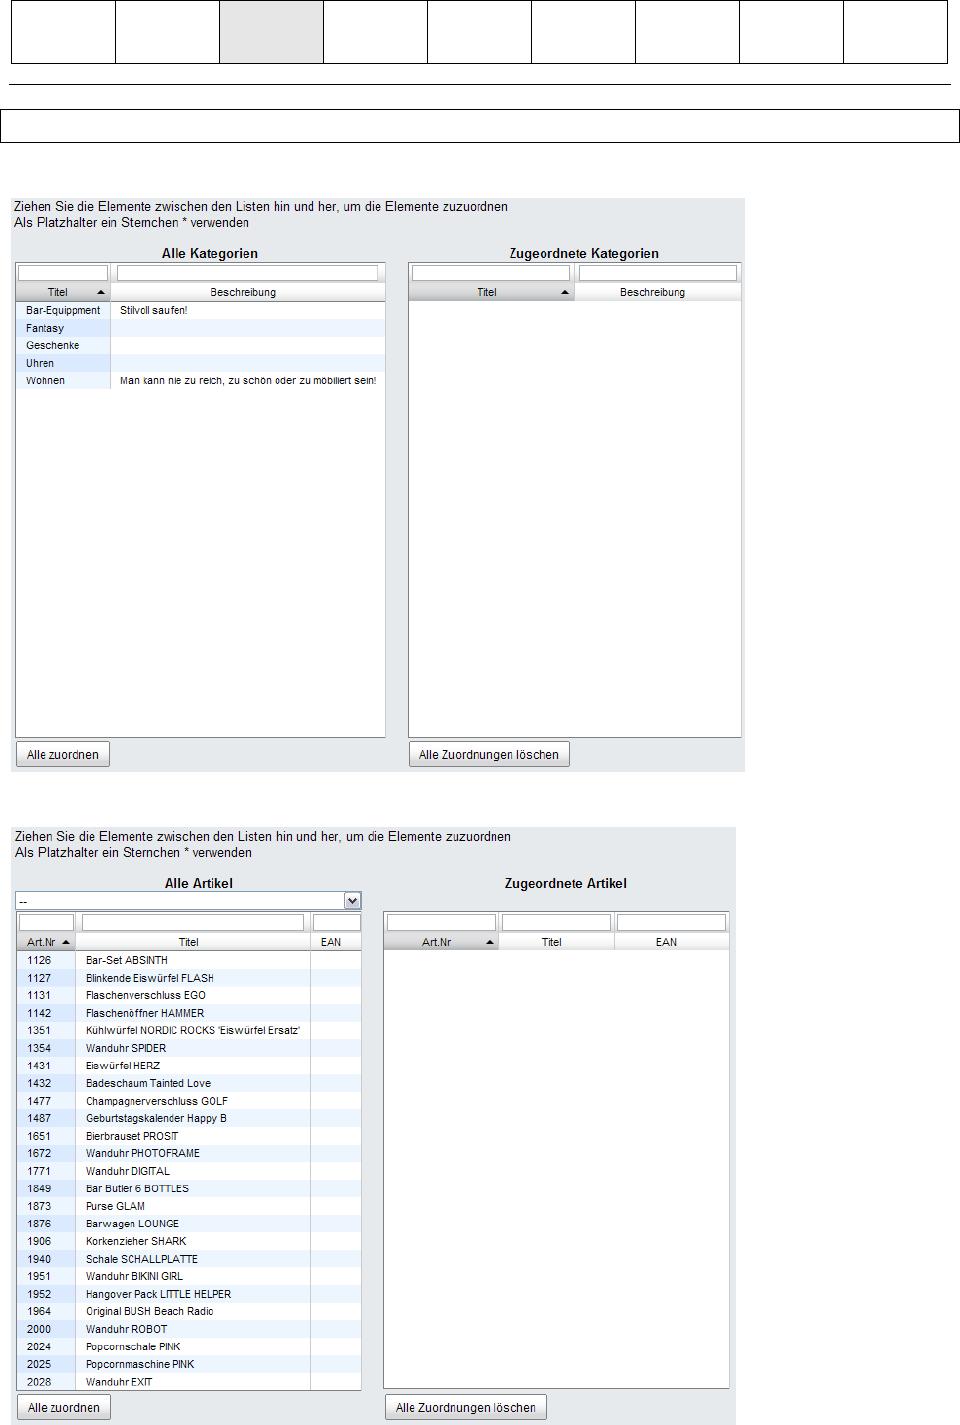960x1425 pixels.
Task: Focus EAN filter field in Alle Artikel
Action: coord(337,922)
